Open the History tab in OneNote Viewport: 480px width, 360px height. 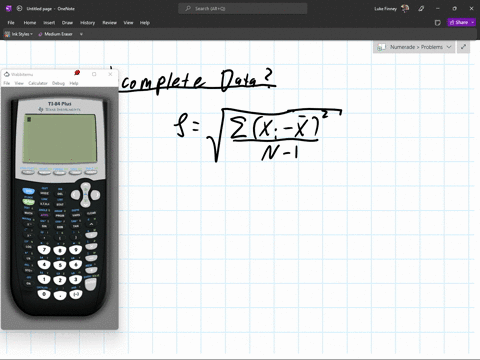(87, 23)
